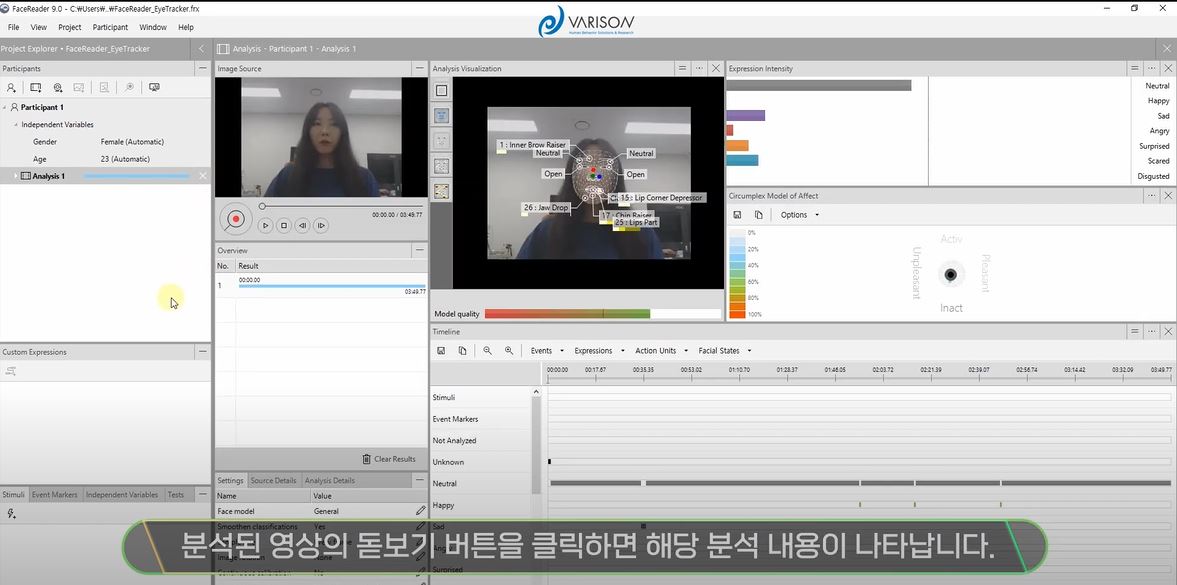This screenshot has width=1177, height=585.
Task: Start analysis with the red record magnifier button
Action: (235, 219)
